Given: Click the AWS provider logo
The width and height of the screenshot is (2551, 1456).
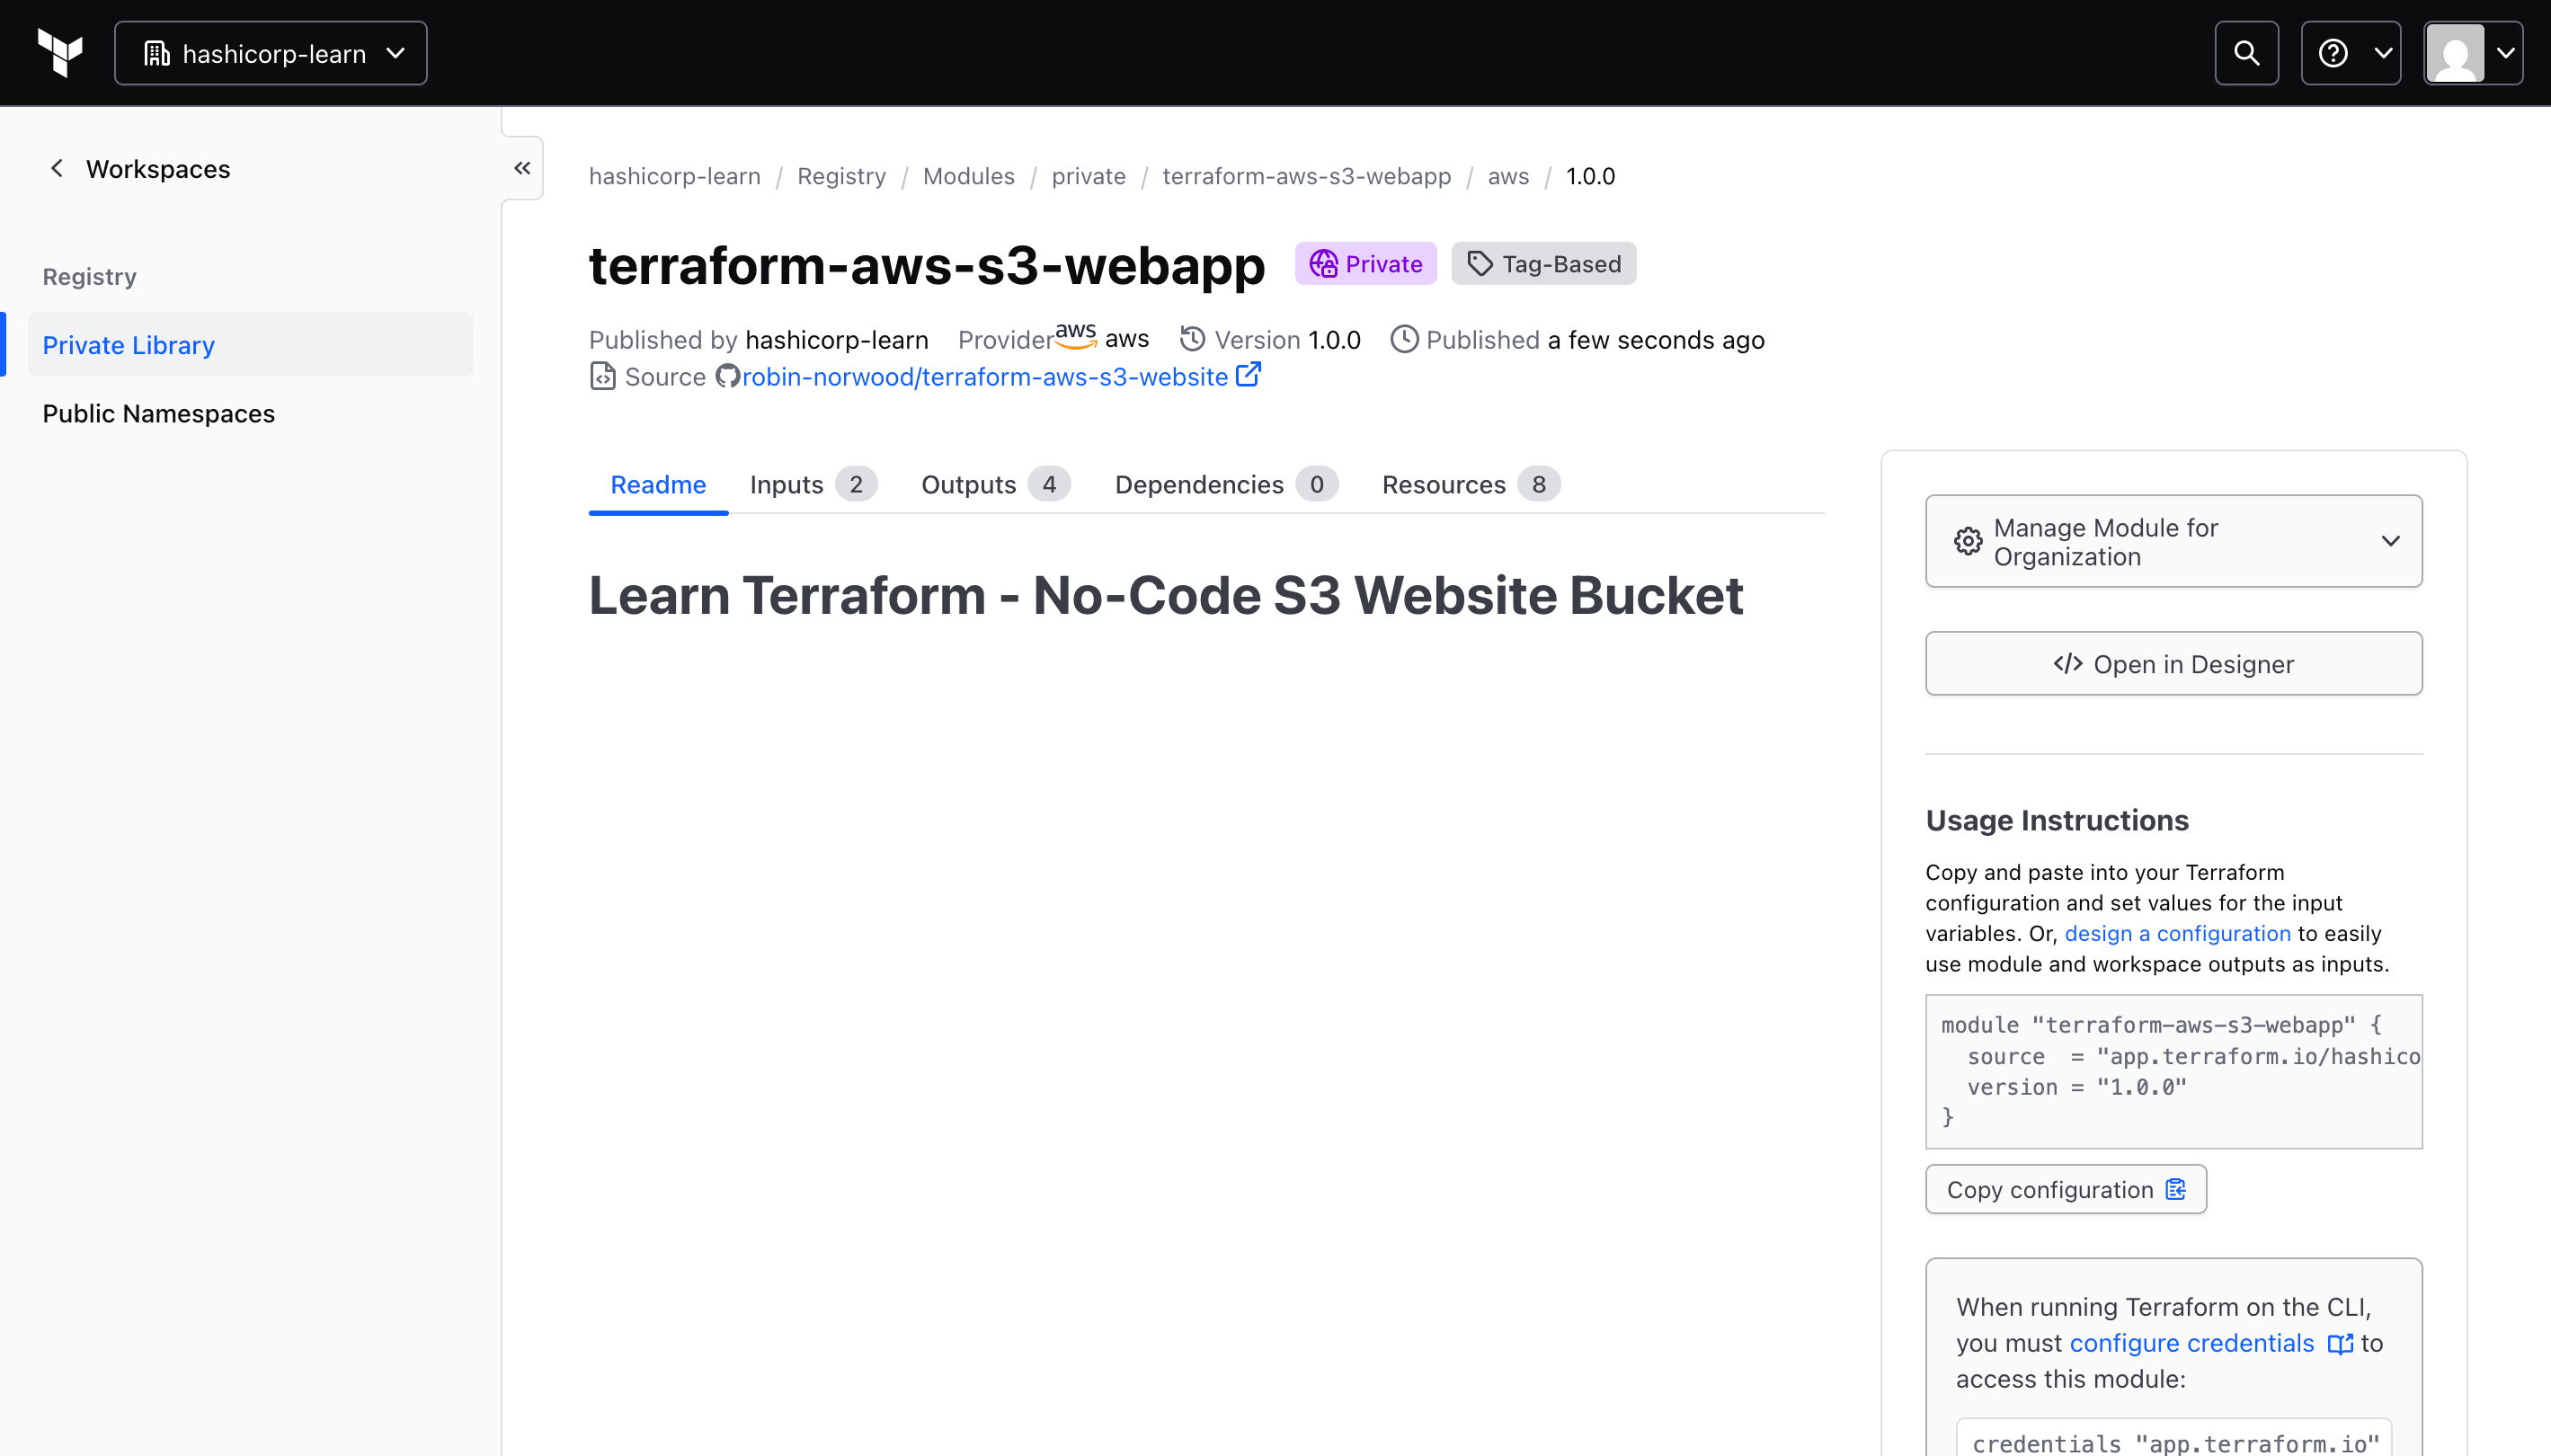Looking at the screenshot, I should (1074, 336).
